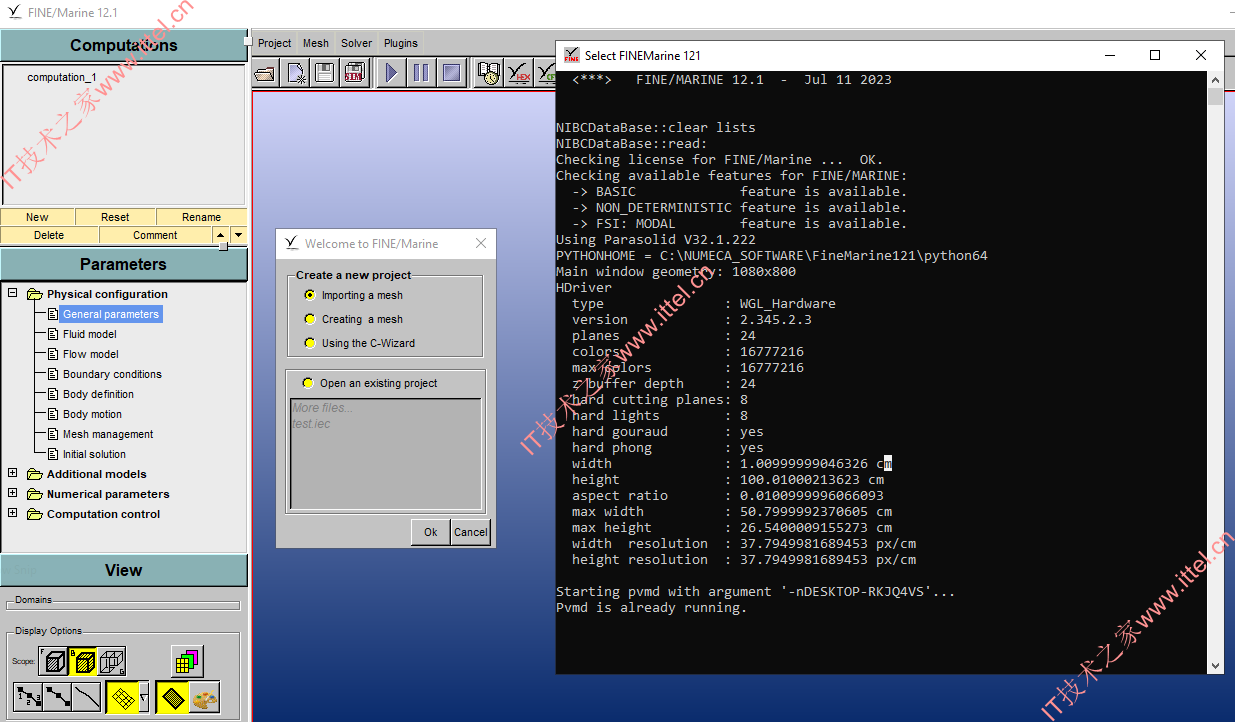Select Body definition tree item
Viewport: 1235px width, 722px height.
point(98,394)
